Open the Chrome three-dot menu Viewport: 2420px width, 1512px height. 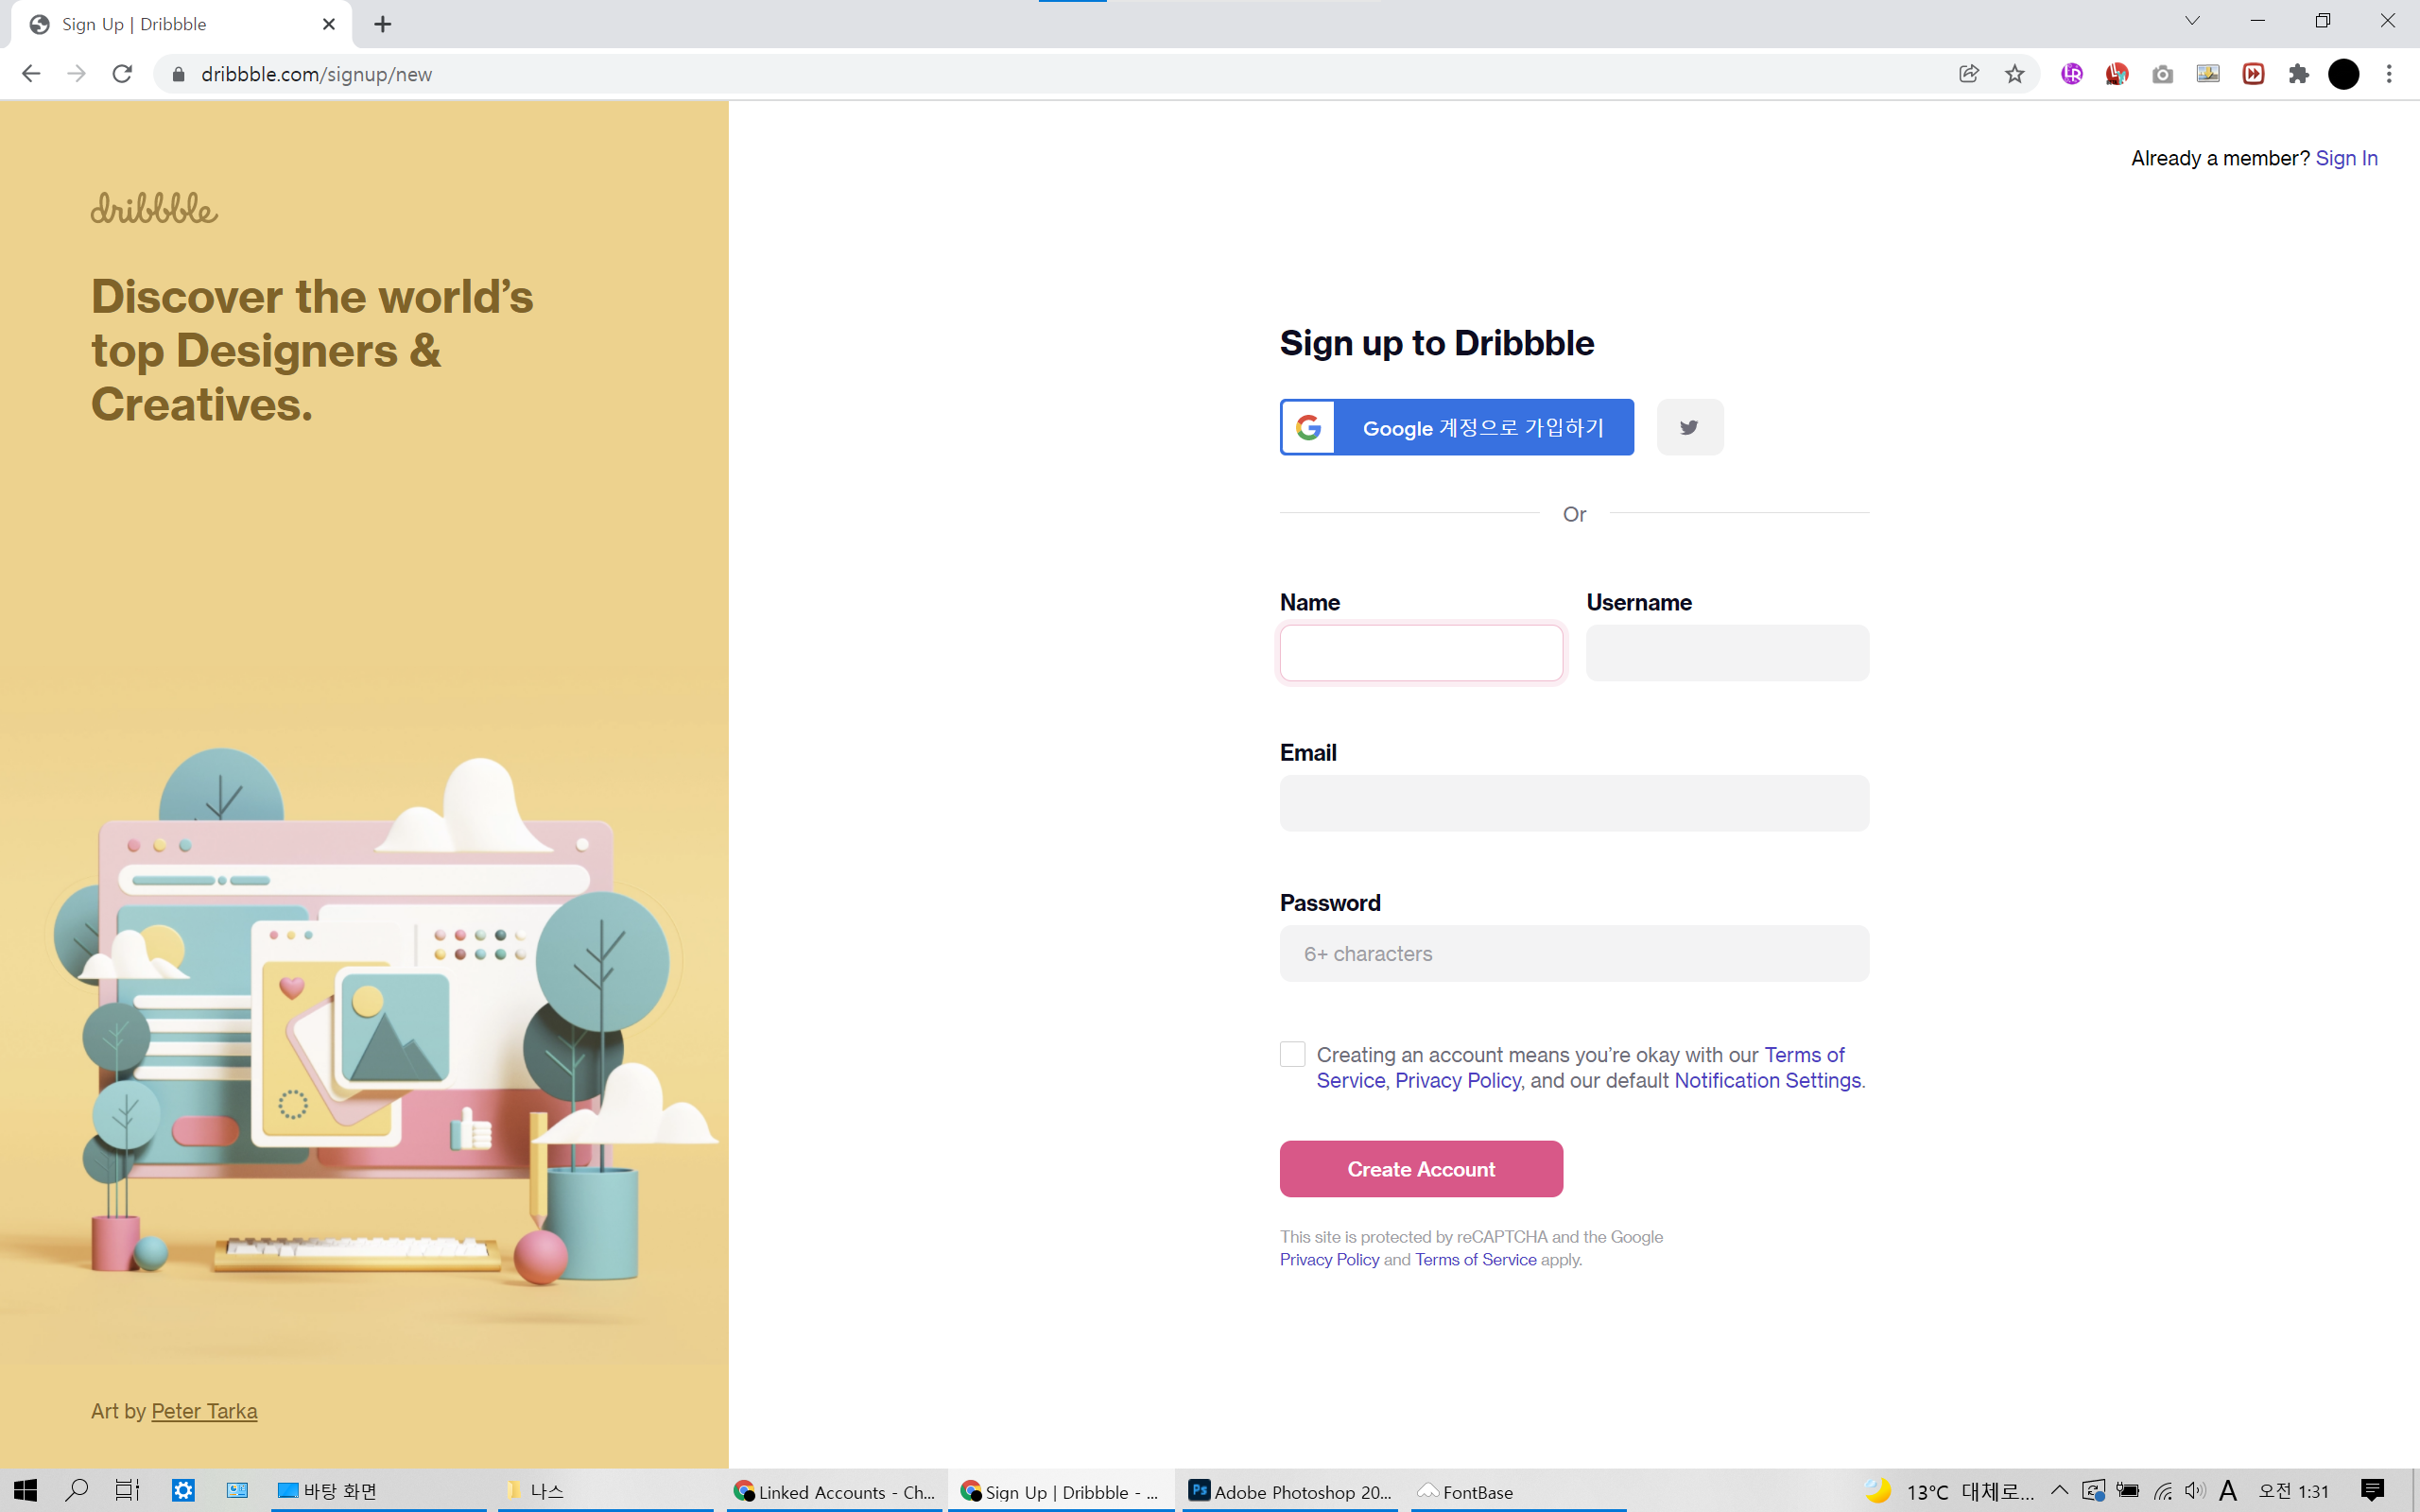[2389, 74]
